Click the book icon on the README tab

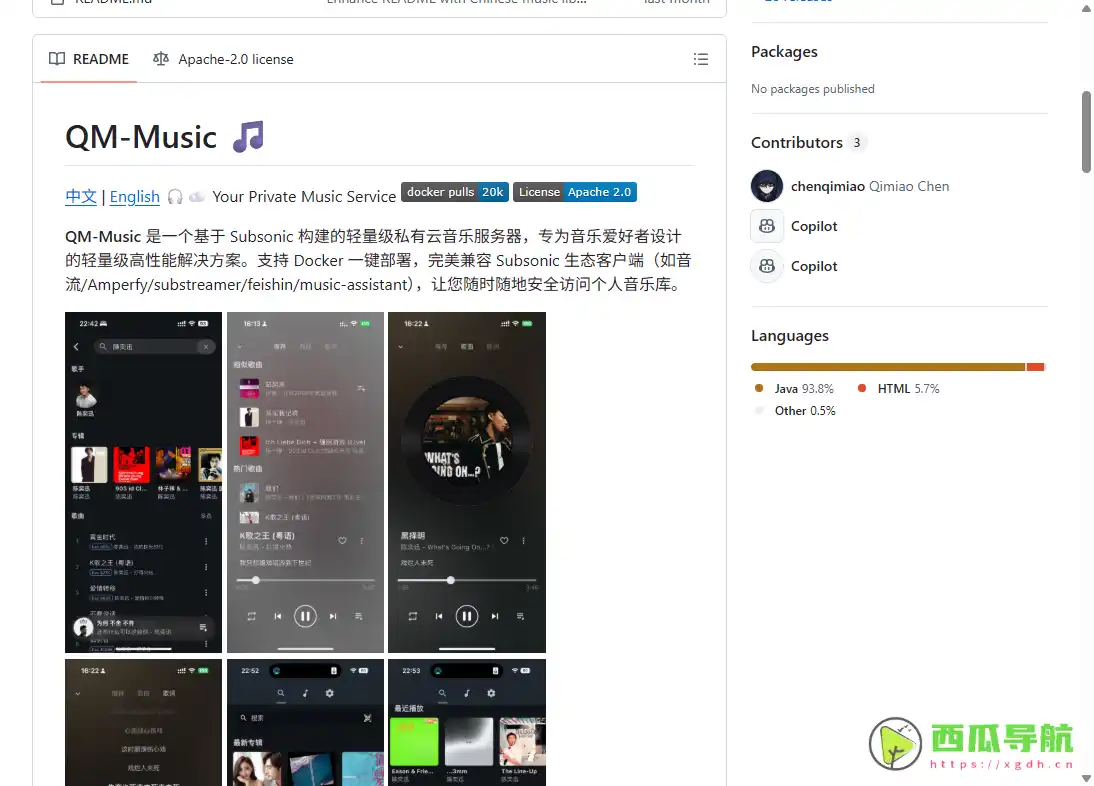coord(57,59)
